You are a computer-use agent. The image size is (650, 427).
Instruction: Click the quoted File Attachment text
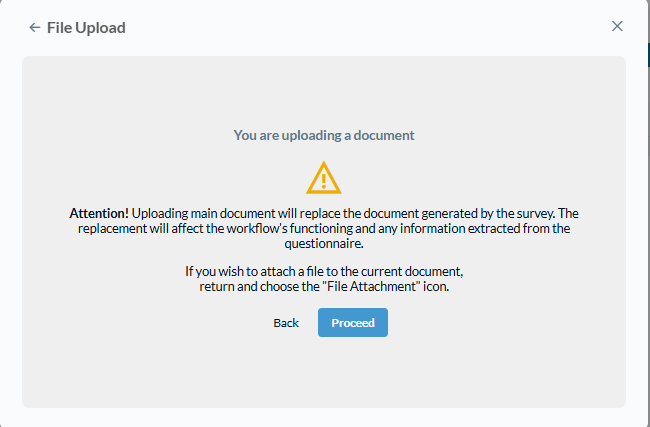tap(371, 286)
